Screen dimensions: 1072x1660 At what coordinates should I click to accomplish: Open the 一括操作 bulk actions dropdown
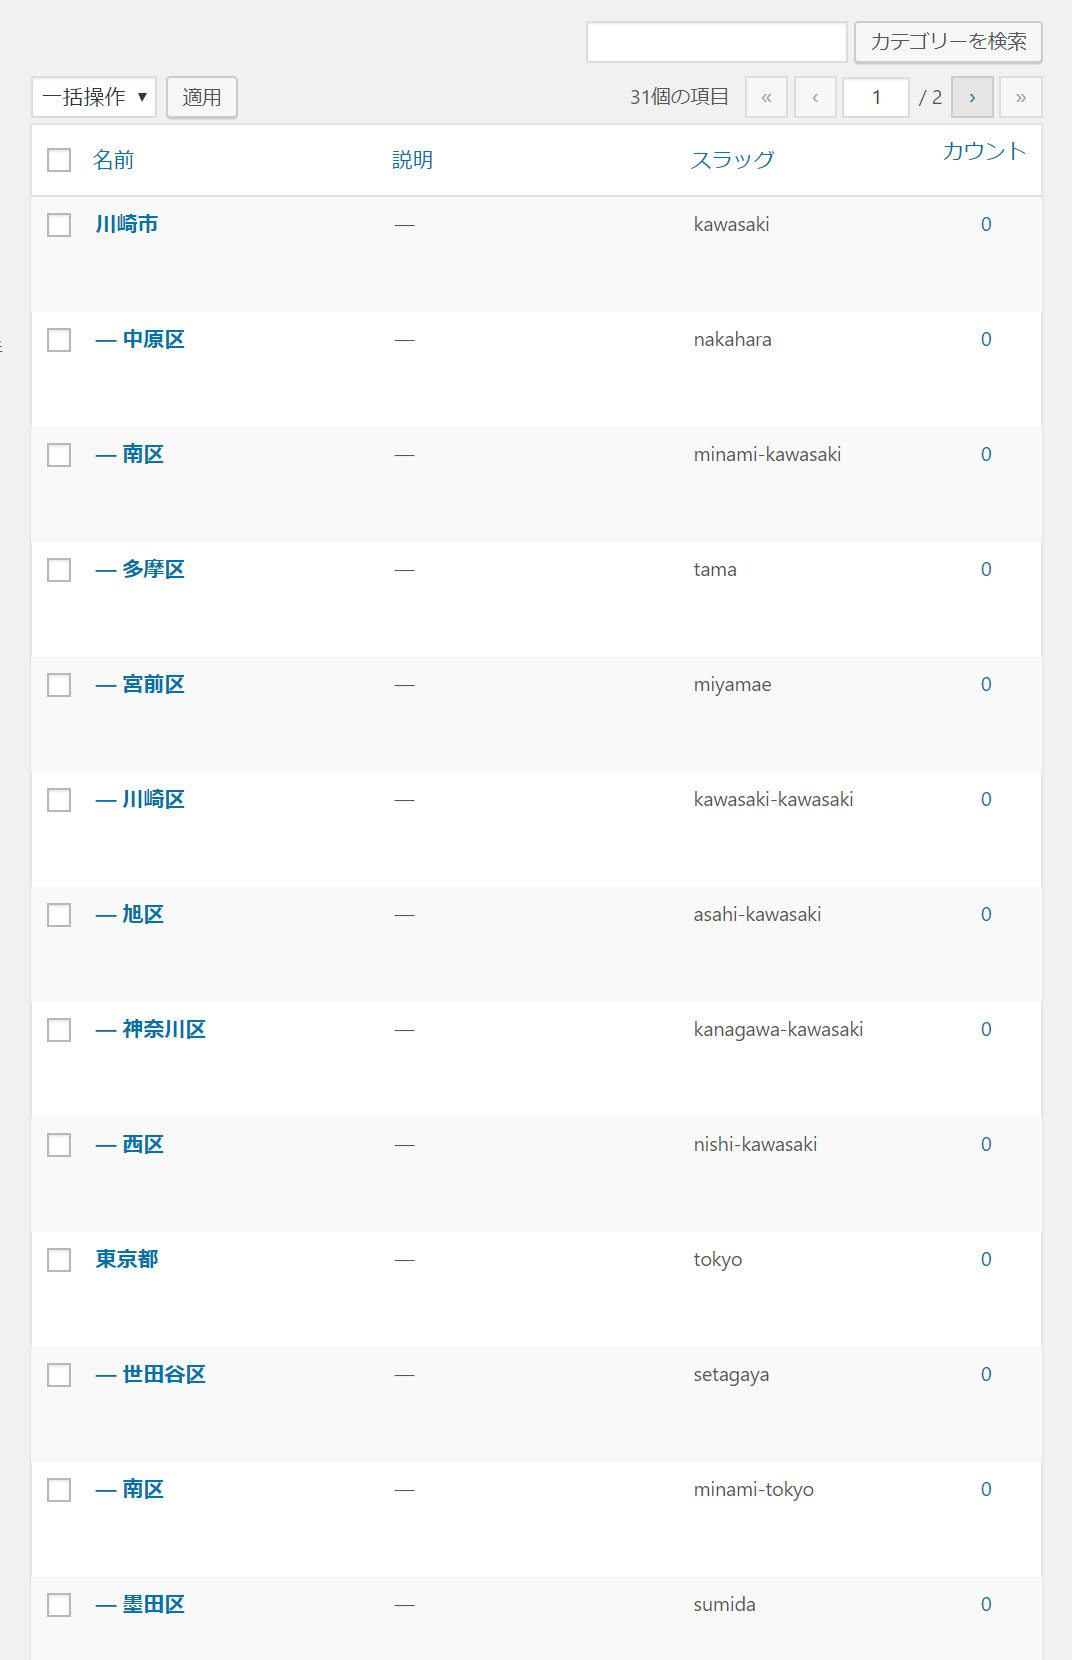tap(94, 98)
